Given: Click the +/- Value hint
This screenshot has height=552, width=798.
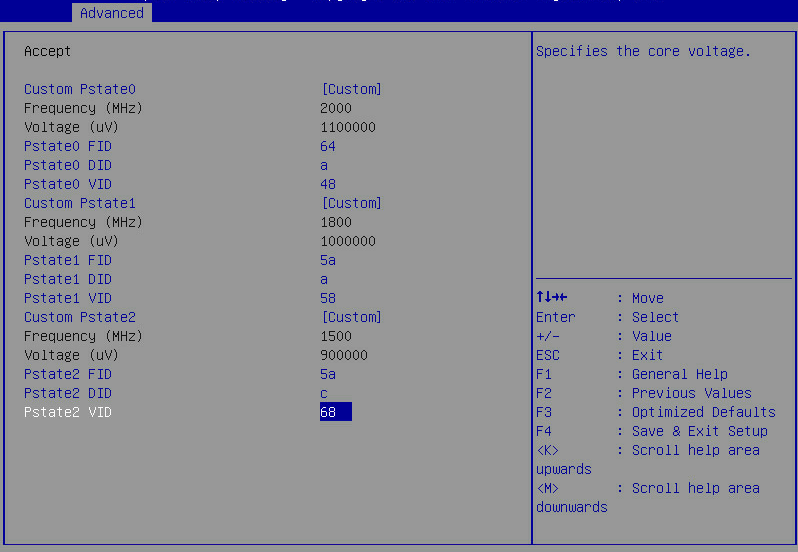Looking at the screenshot, I should pos(604,336).
